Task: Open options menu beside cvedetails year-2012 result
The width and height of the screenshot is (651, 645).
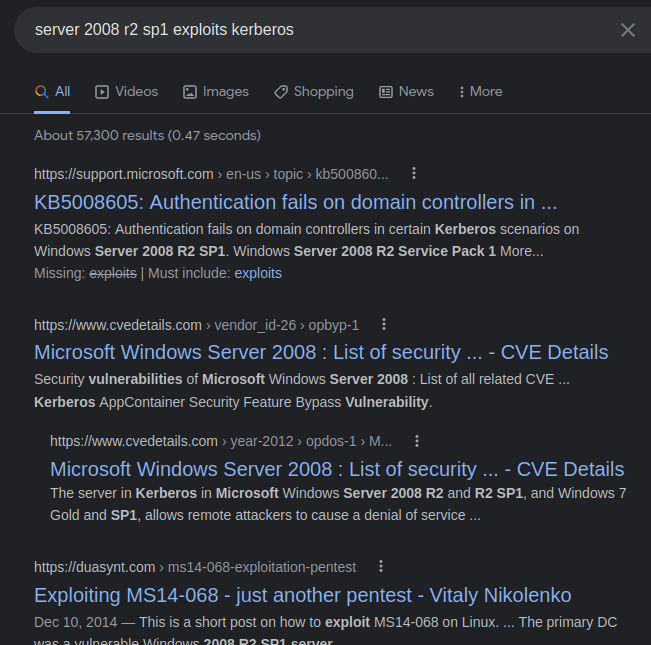Action: click(x=418, y=441)
